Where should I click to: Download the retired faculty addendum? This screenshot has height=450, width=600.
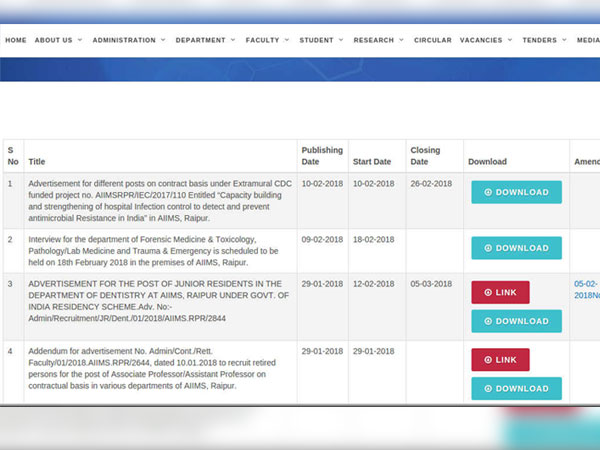click(517, 388)
